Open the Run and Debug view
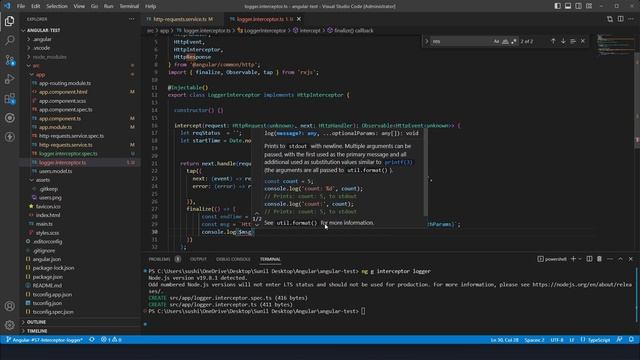640x360 pixels. (x=9, y=79)
